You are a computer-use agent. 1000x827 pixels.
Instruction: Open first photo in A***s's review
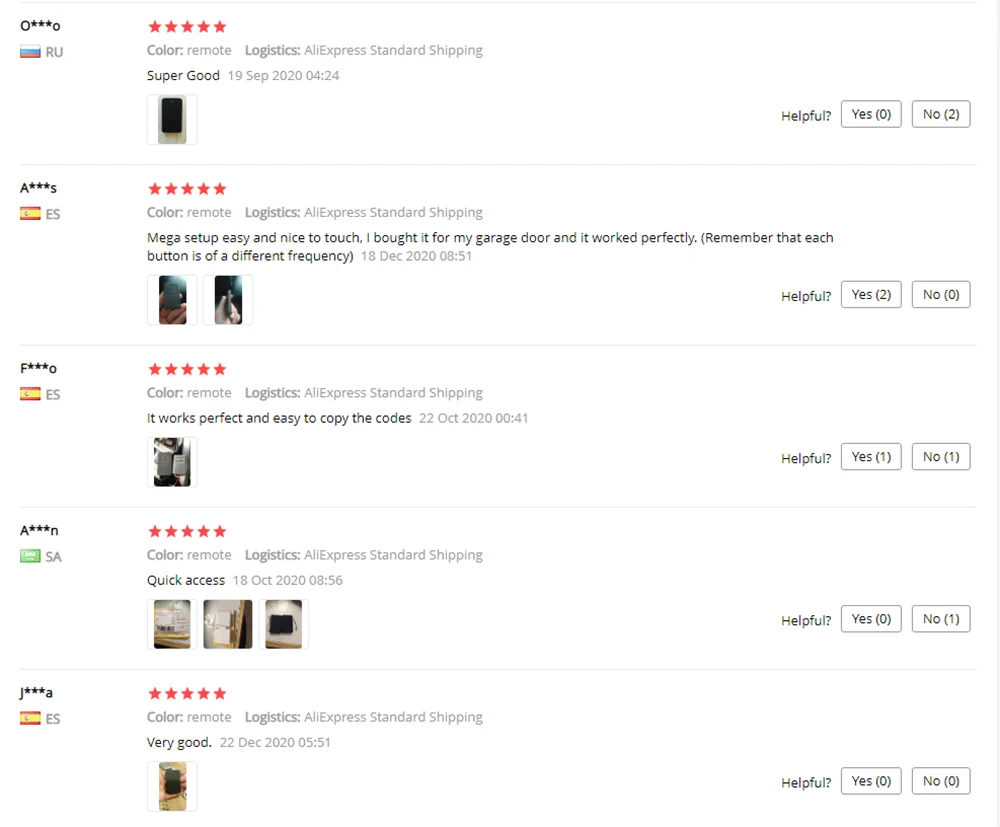(172, 300)
